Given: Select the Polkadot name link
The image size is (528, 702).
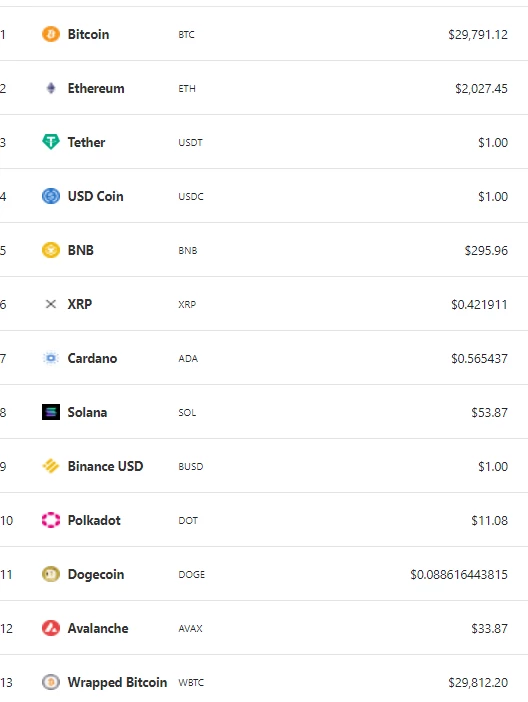Looking at the screenshot, I should pos(94,520).
